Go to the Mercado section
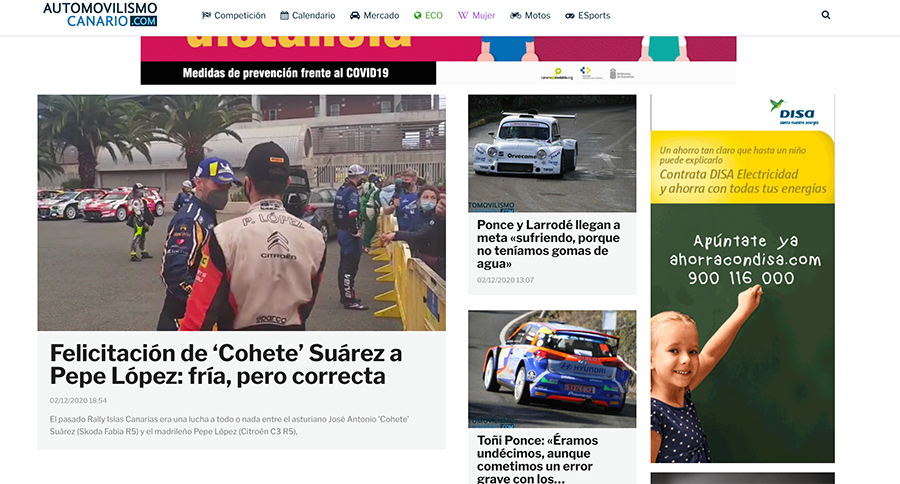This screenshot has height=484, width=900. (375, 16)
